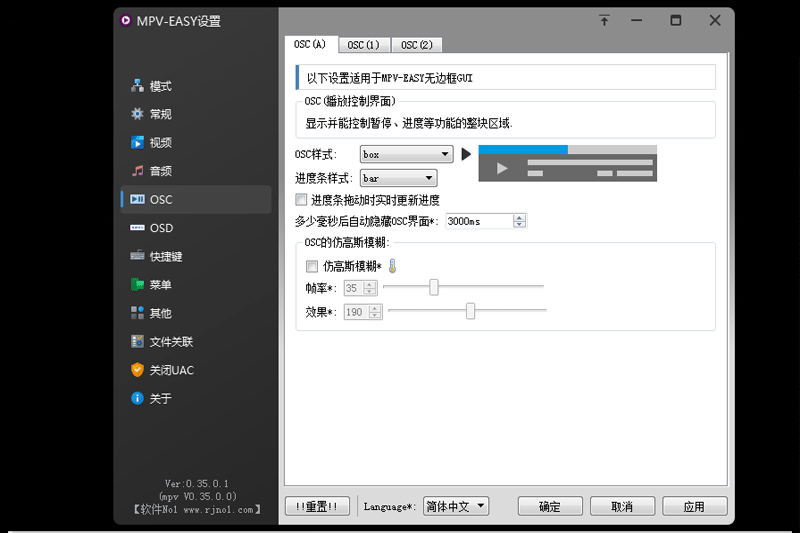Open the OSD sidebar icon
Screen dimensions: 800x533
(137, 227)
